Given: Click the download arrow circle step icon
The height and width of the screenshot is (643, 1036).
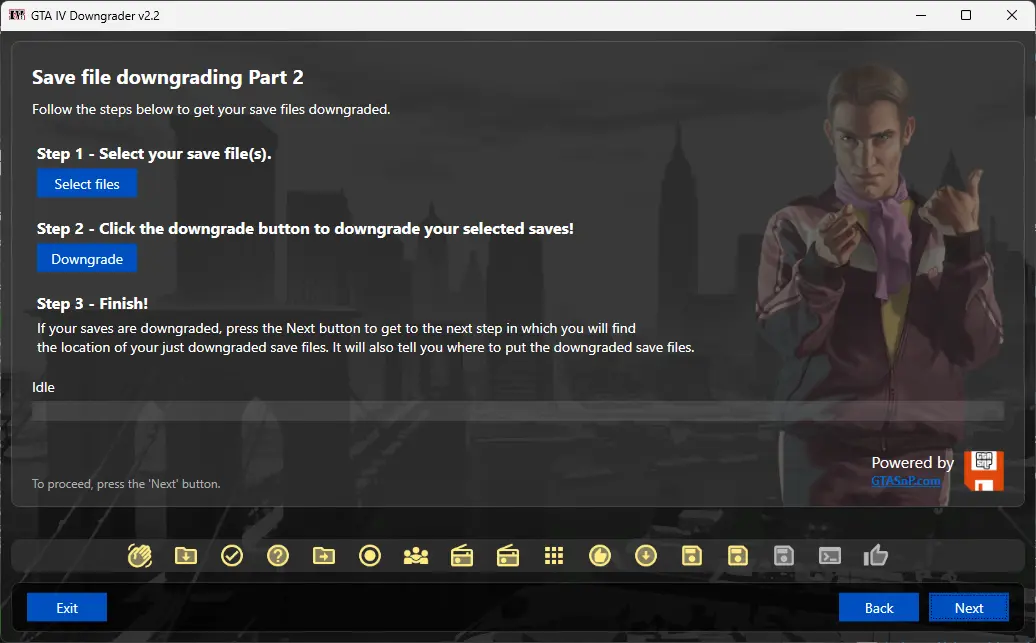Looking at the screenshot, I should 646,556.
